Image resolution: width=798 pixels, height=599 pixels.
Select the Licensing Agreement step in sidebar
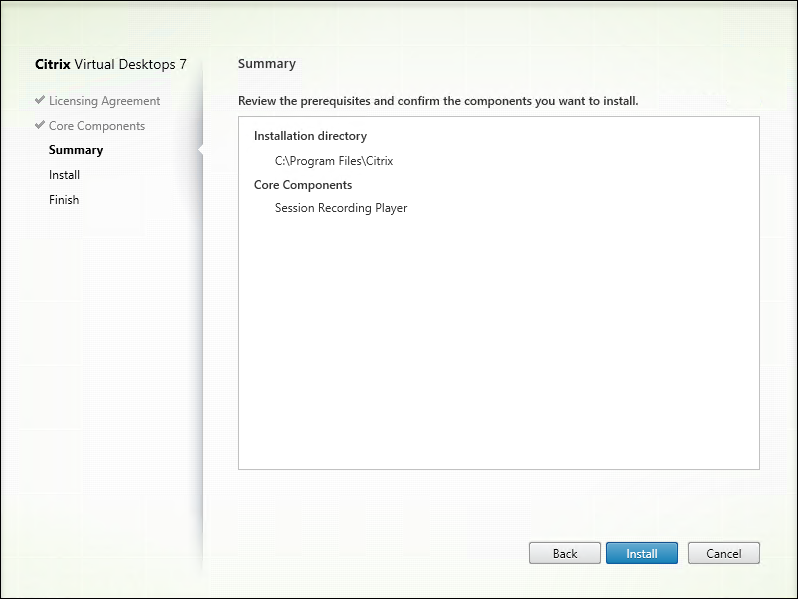104,101
